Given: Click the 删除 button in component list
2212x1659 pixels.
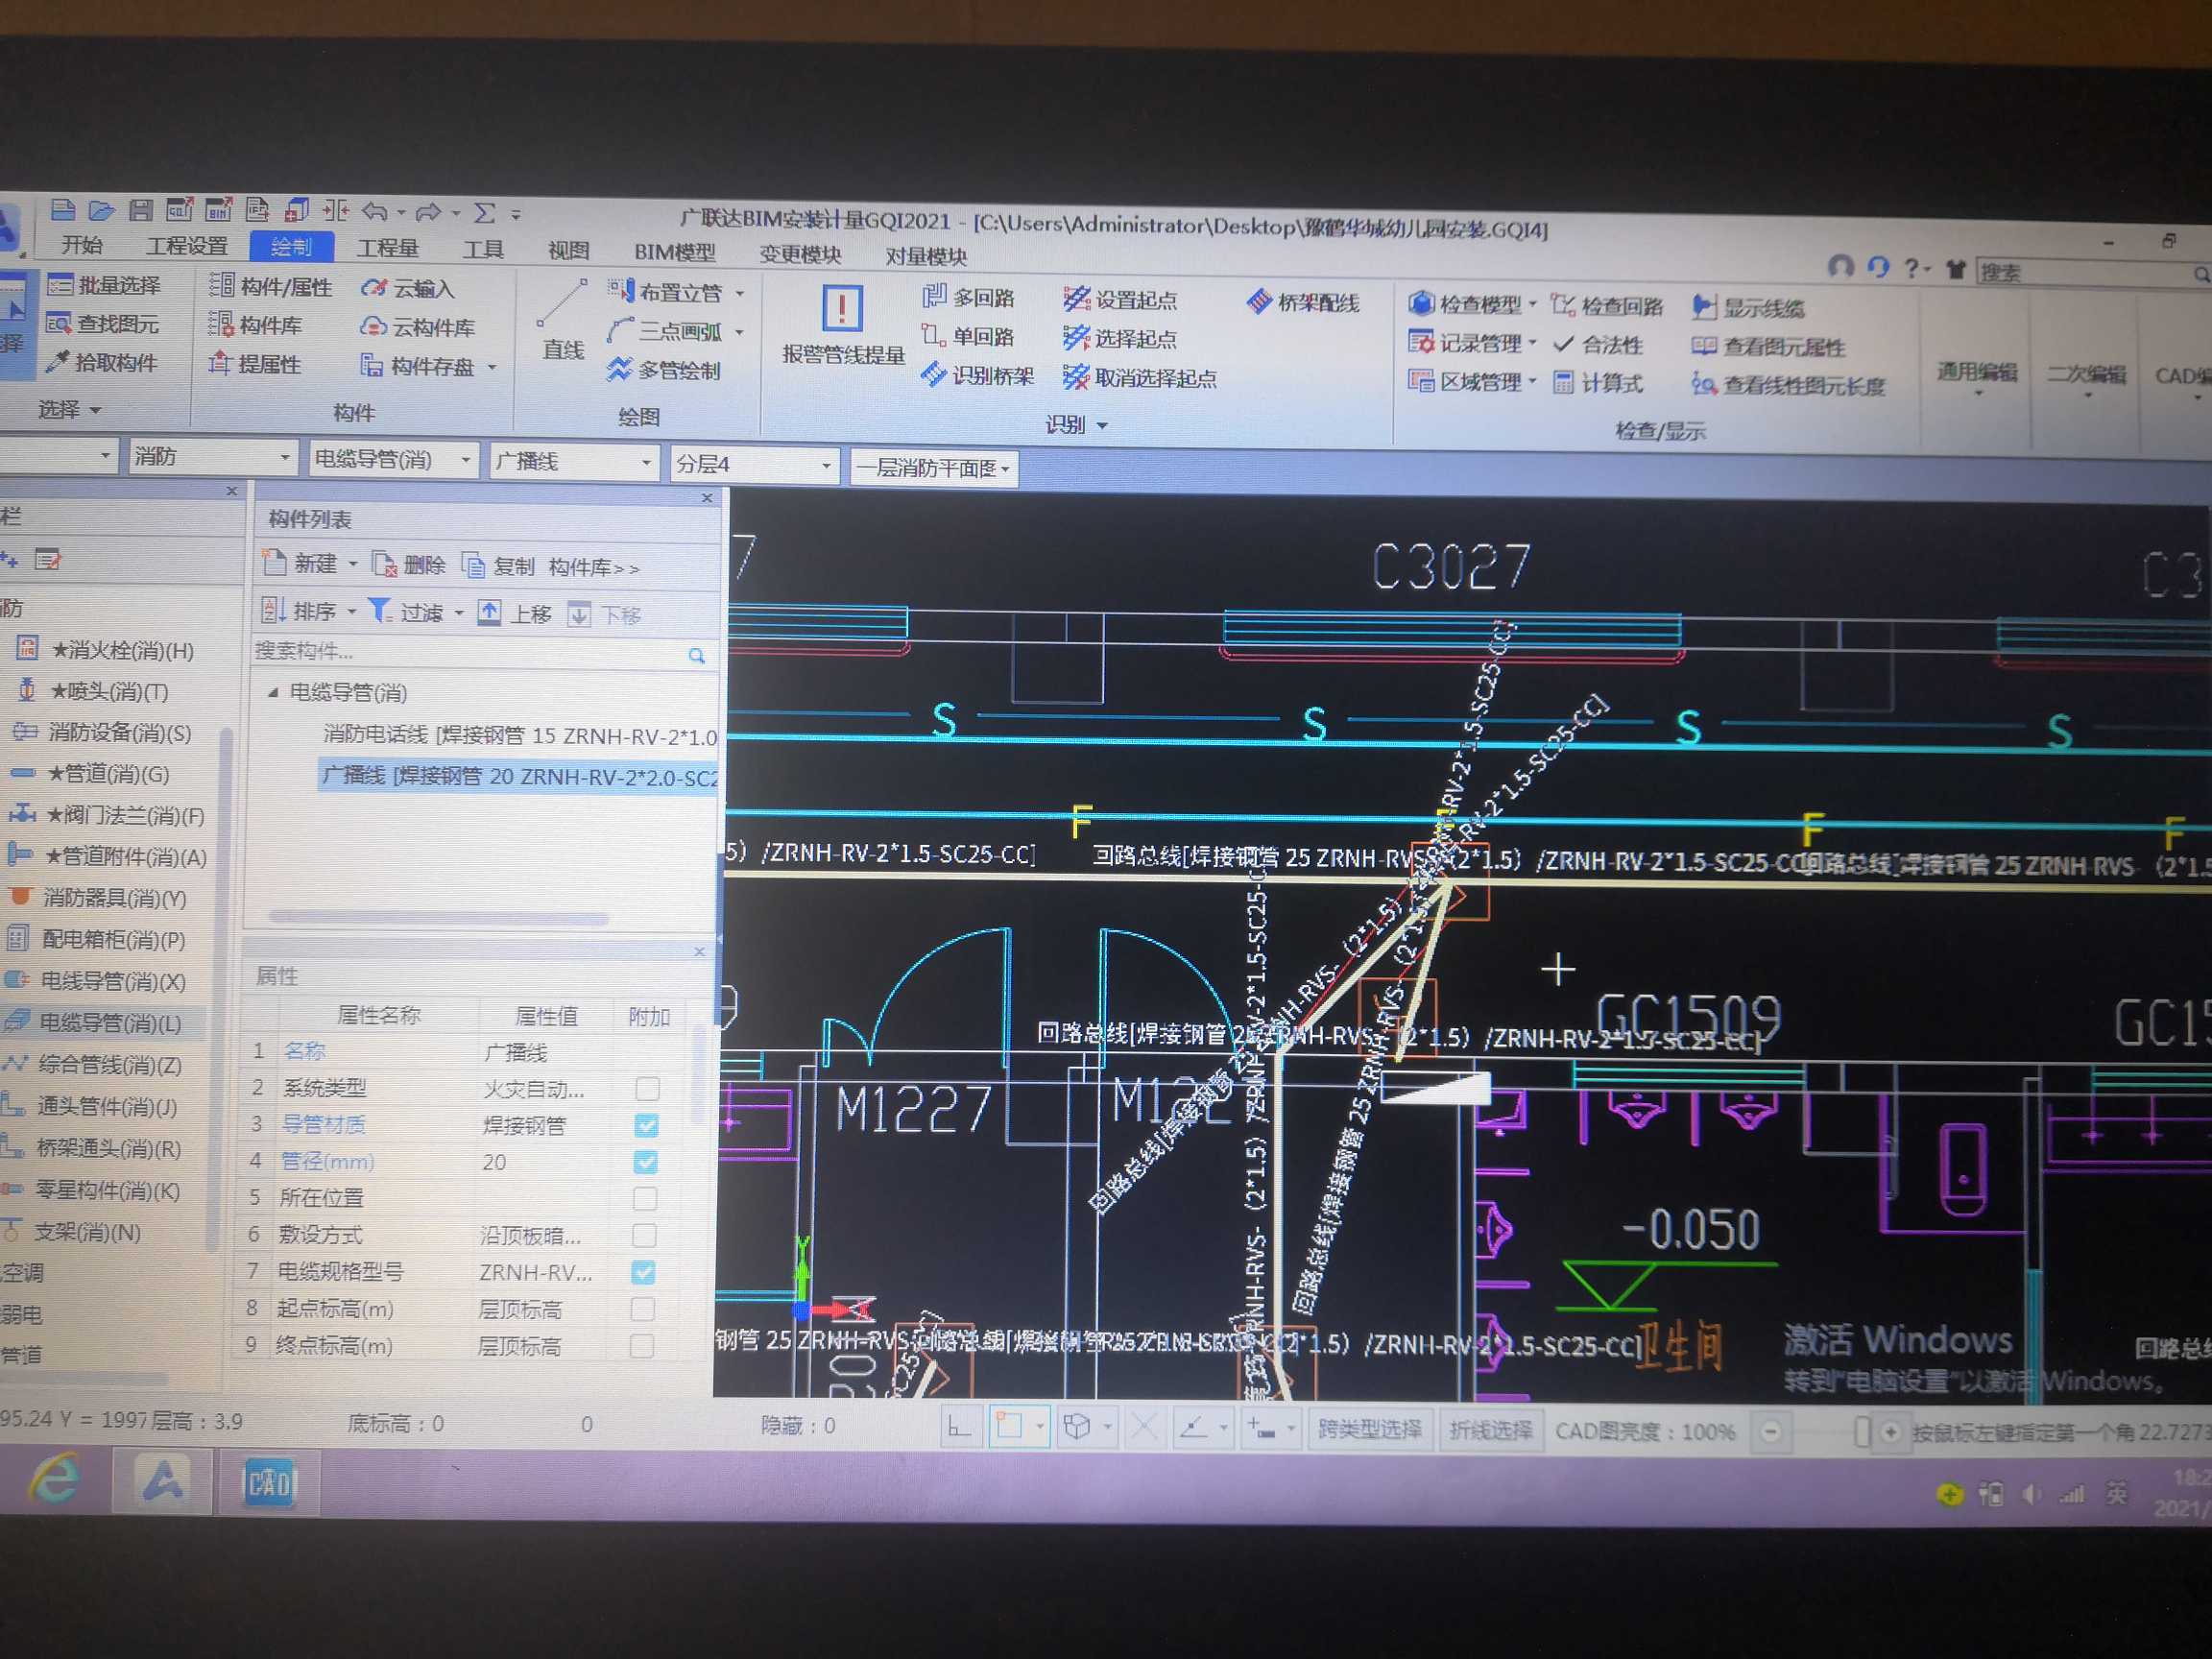Looking at the screenshot, I should pyautogui.click(x=409, y=565).
